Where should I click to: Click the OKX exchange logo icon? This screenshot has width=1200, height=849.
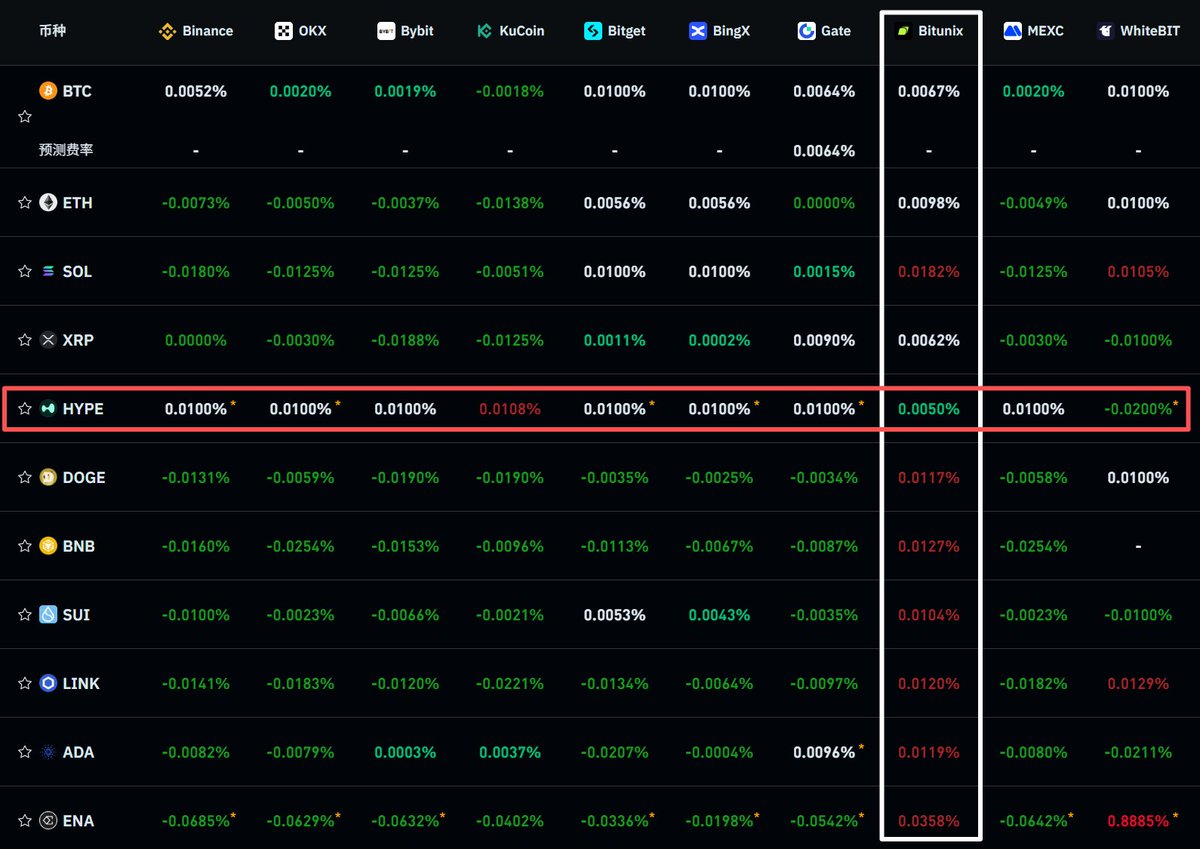coord(283,31)
